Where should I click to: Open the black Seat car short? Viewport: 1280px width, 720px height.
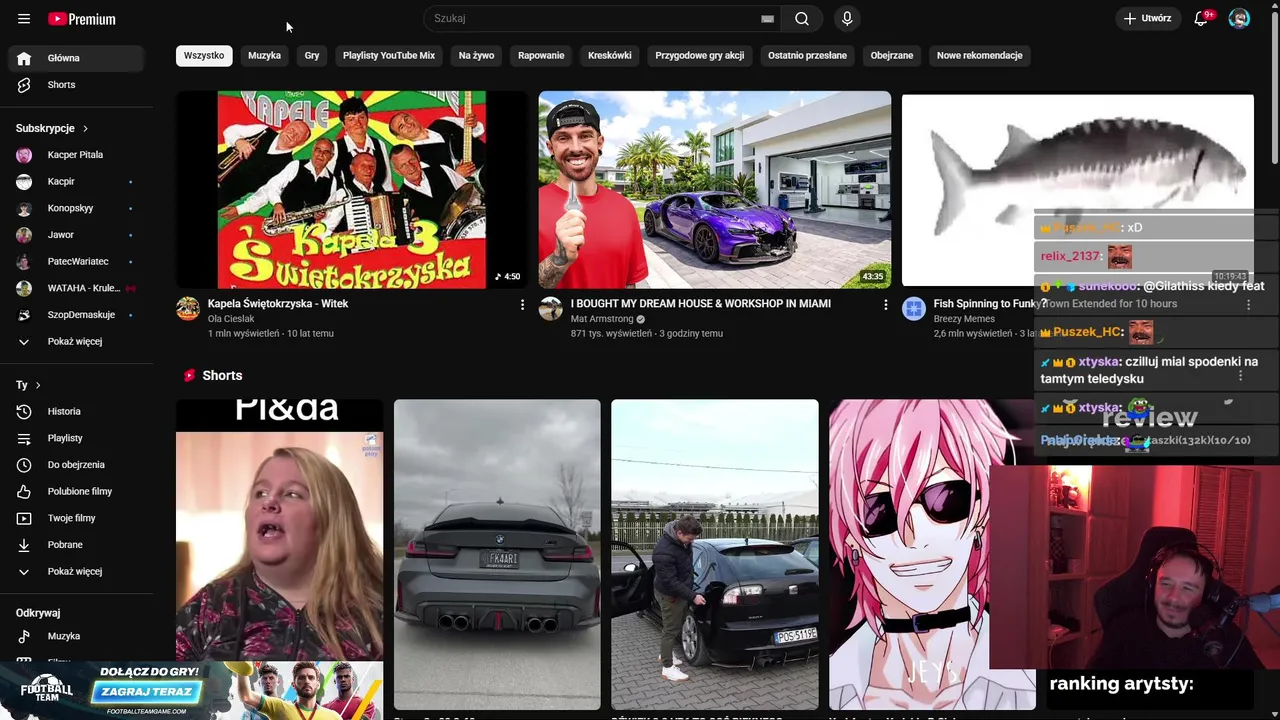point(715,555)
